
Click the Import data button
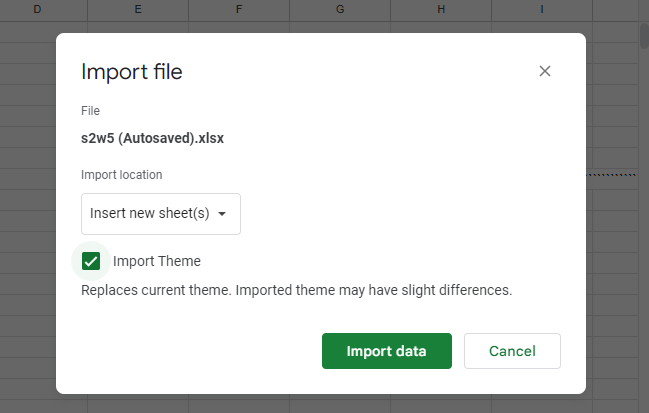tap(386, 351)
